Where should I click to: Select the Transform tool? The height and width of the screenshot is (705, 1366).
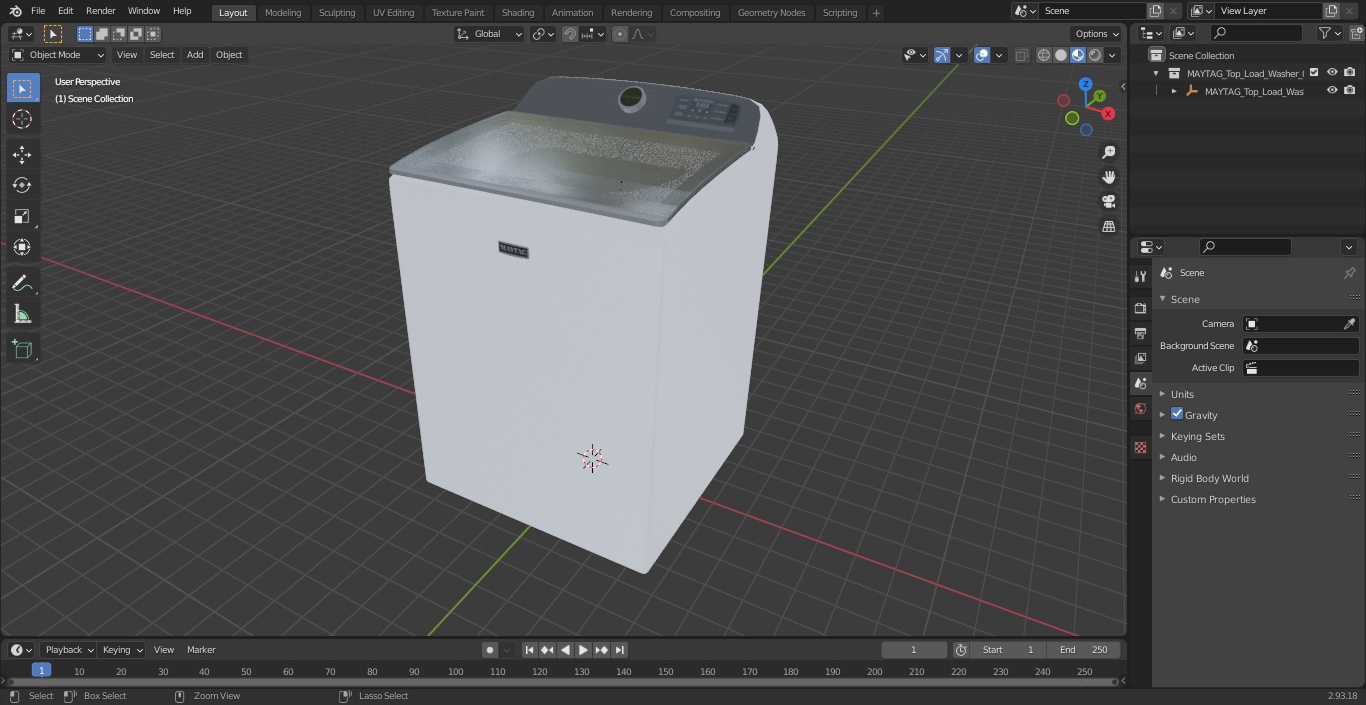click(x=22, y=247)
